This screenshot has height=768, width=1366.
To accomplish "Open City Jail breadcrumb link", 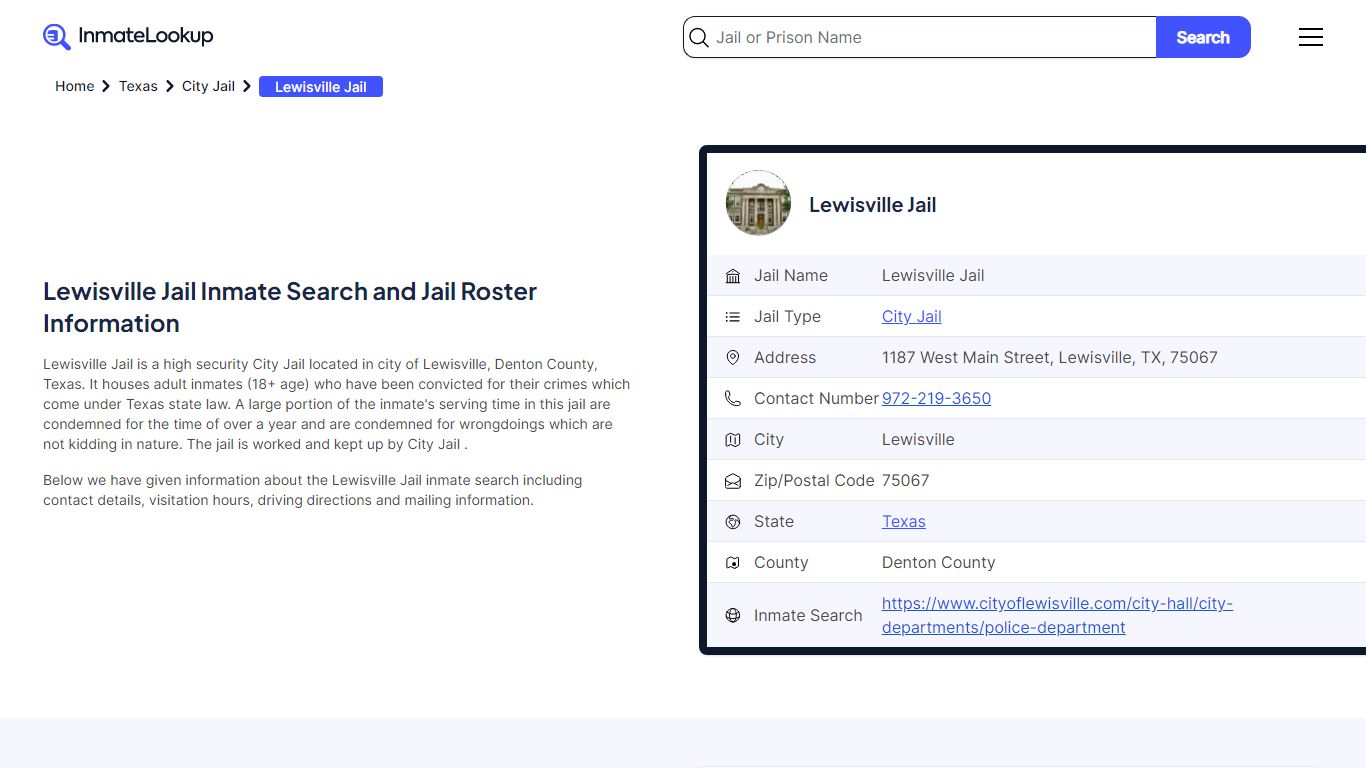I will point(208,87).
